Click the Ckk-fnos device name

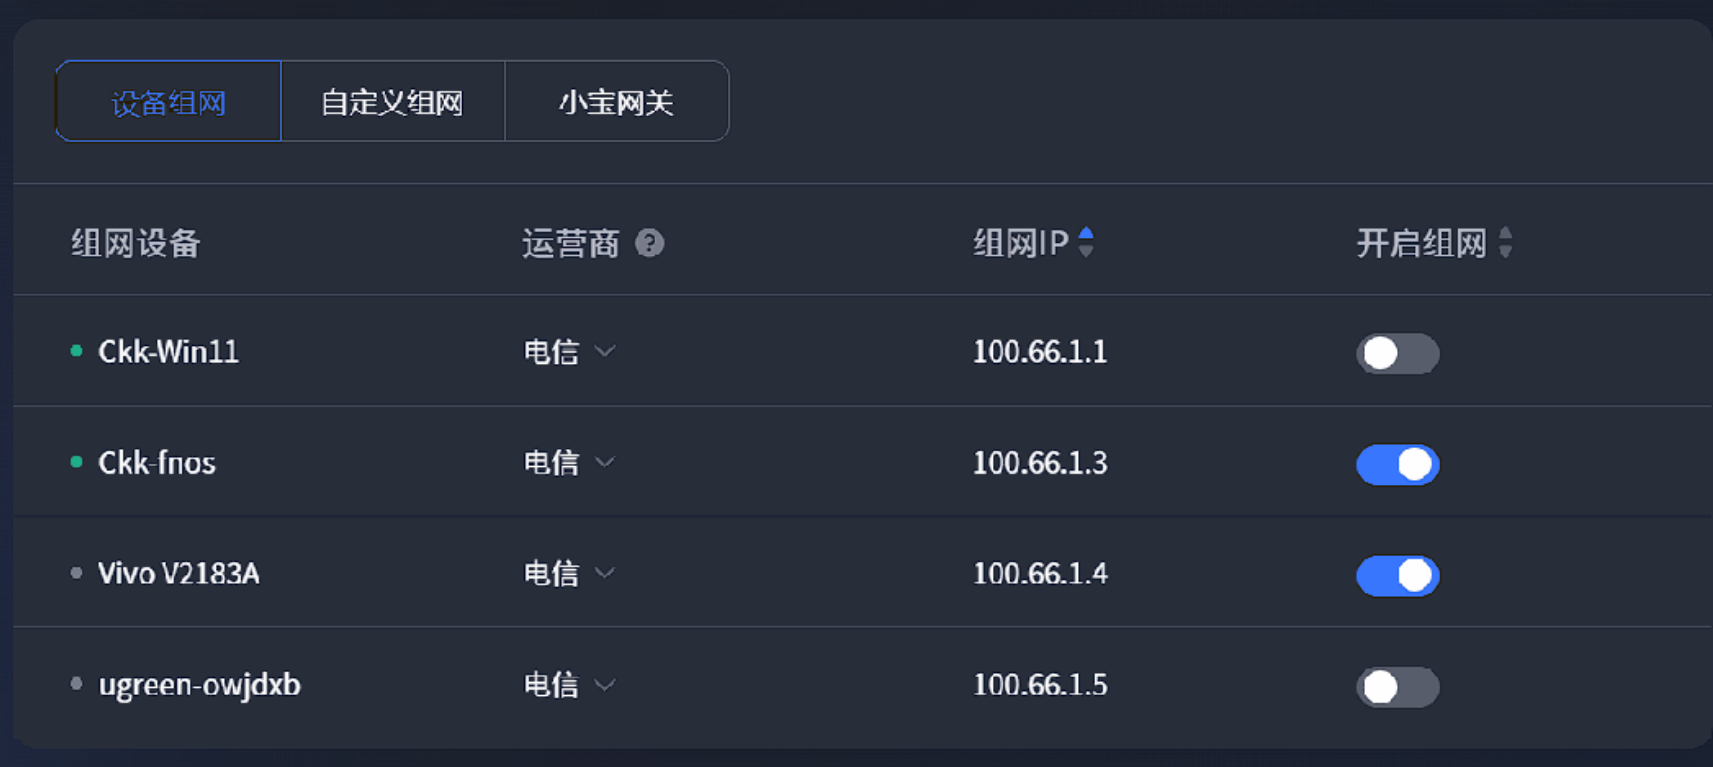coord(156,462)
